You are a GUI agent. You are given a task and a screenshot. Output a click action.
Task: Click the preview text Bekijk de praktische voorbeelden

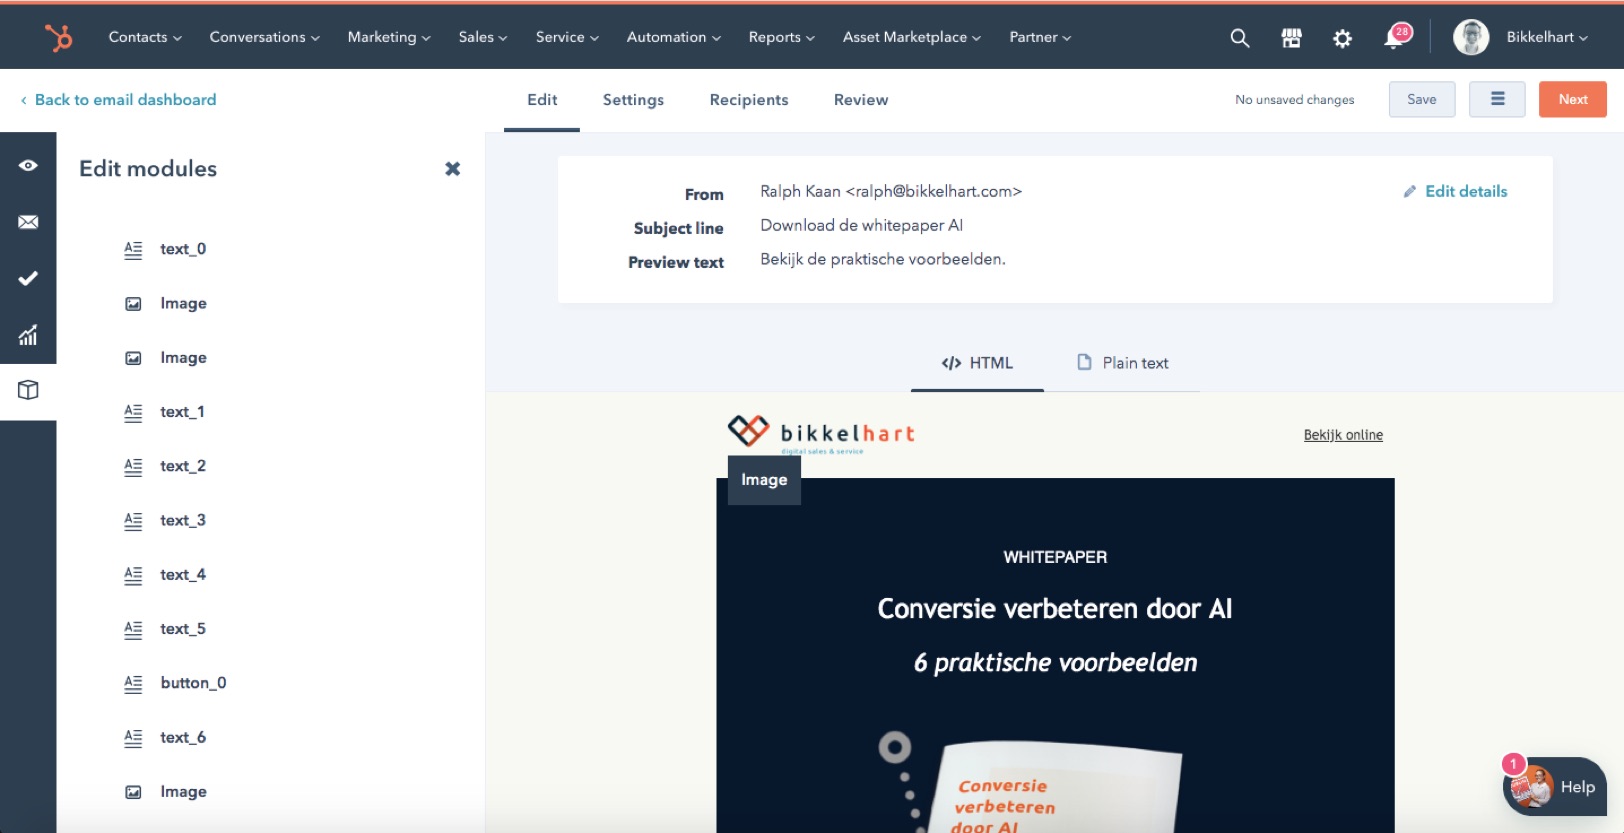883,259
